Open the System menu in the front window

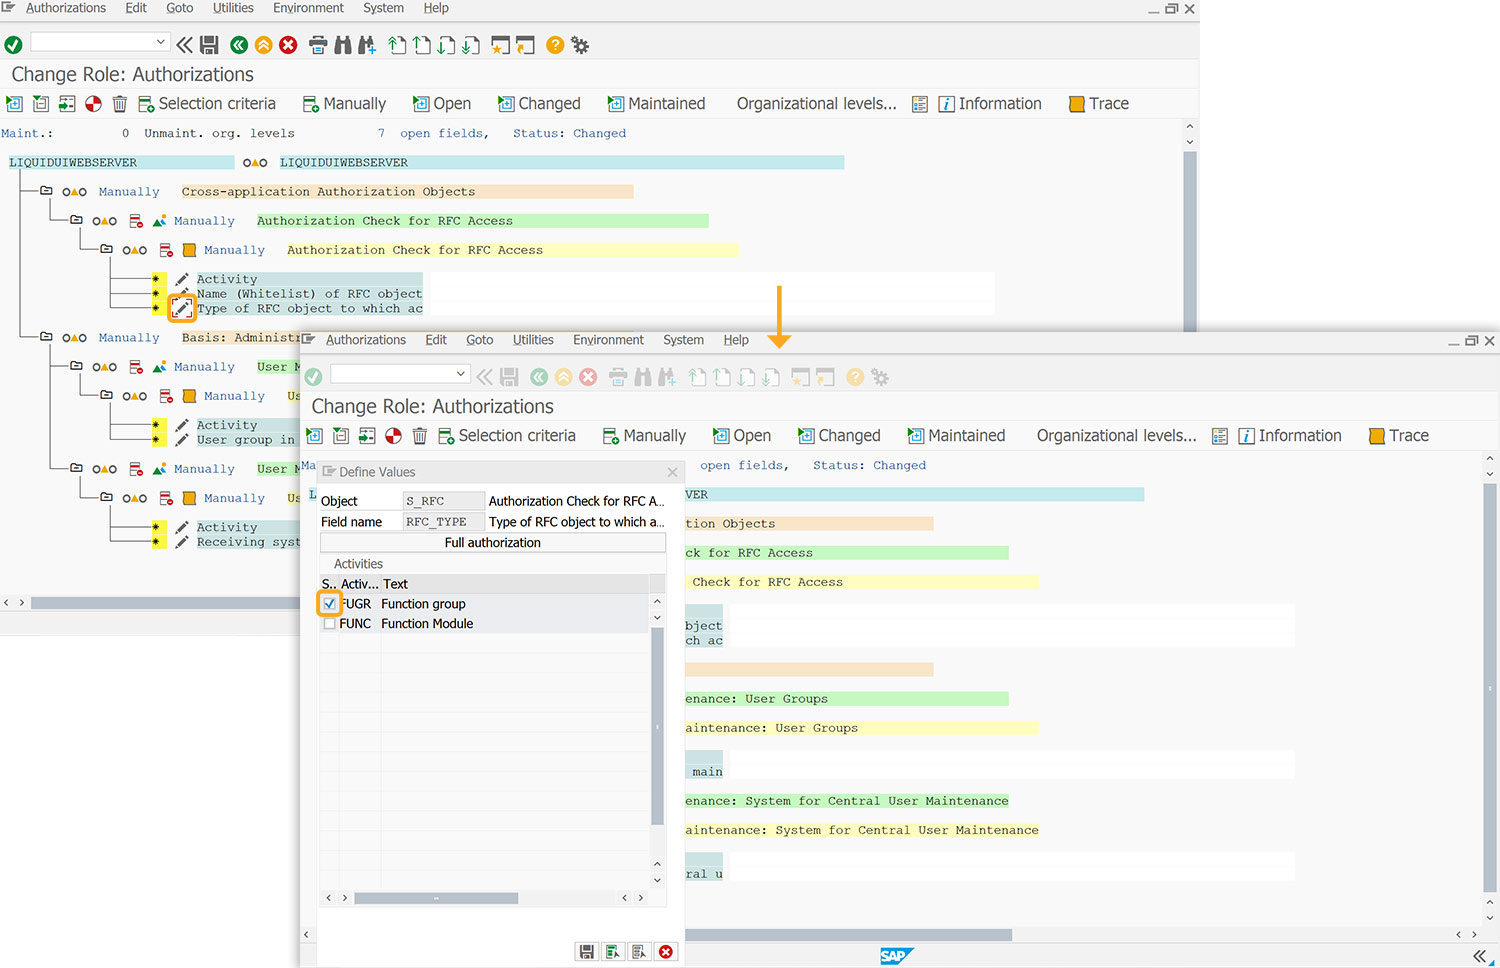[683, 340]
